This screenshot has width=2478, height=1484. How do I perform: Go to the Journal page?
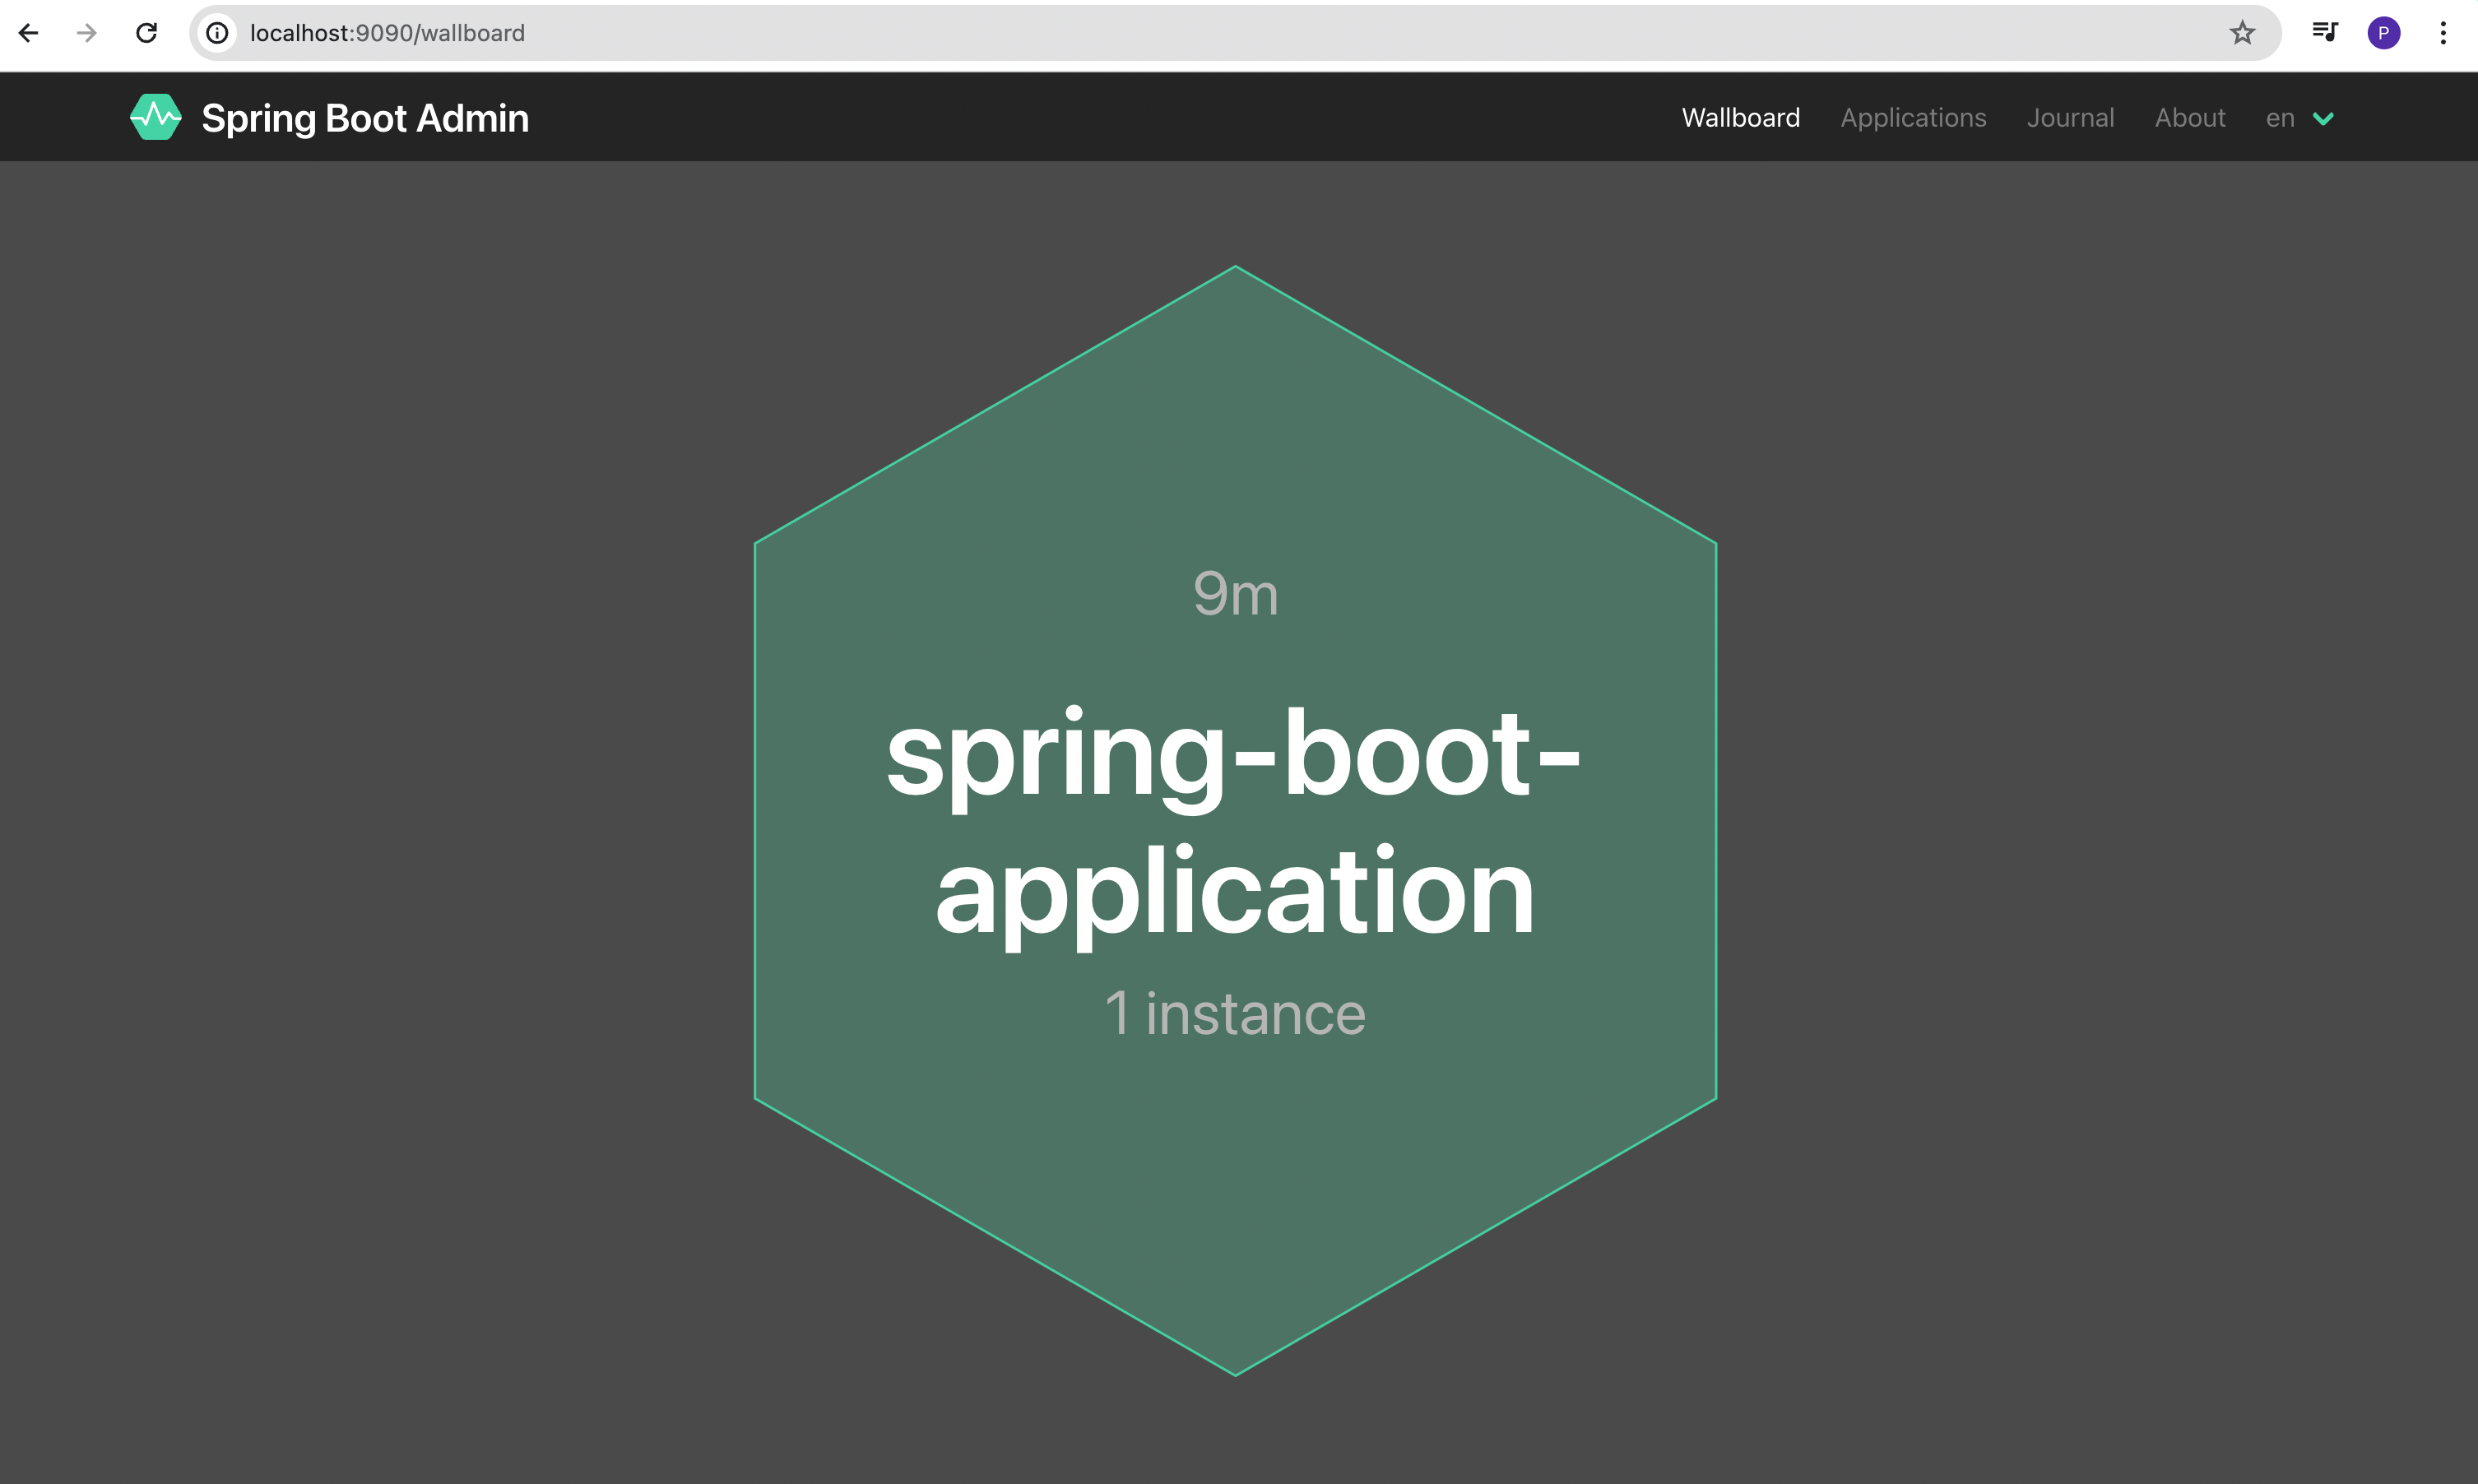(2070, 118)
